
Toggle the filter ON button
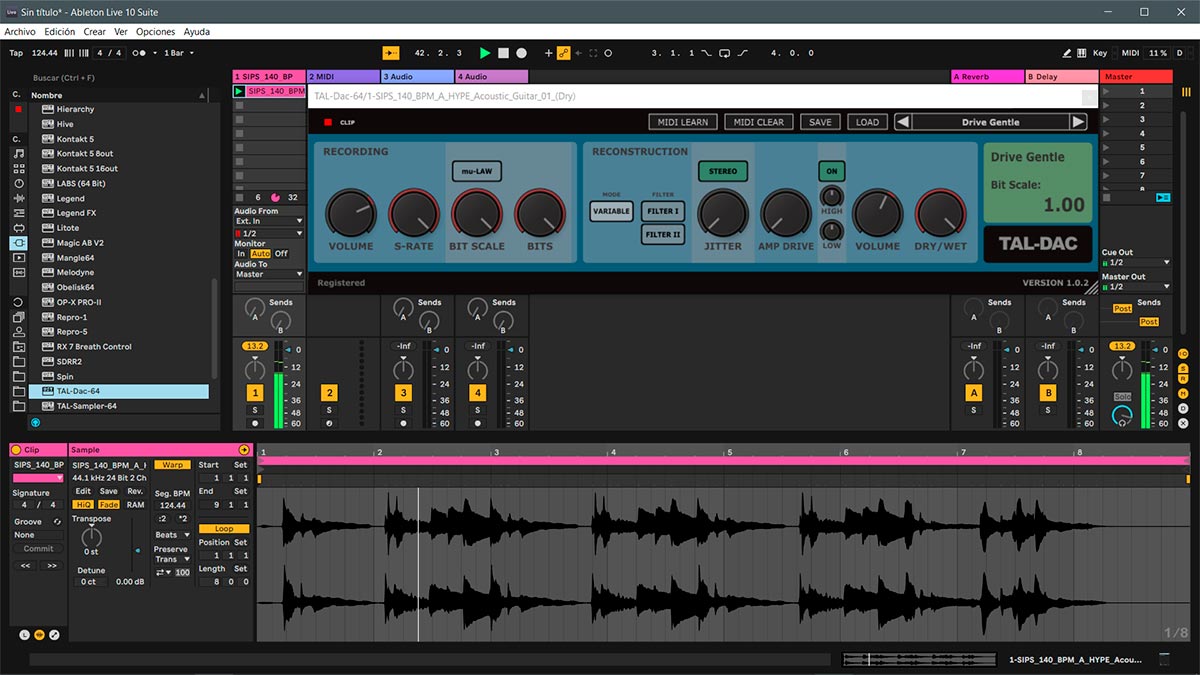(x=831, y=171)
